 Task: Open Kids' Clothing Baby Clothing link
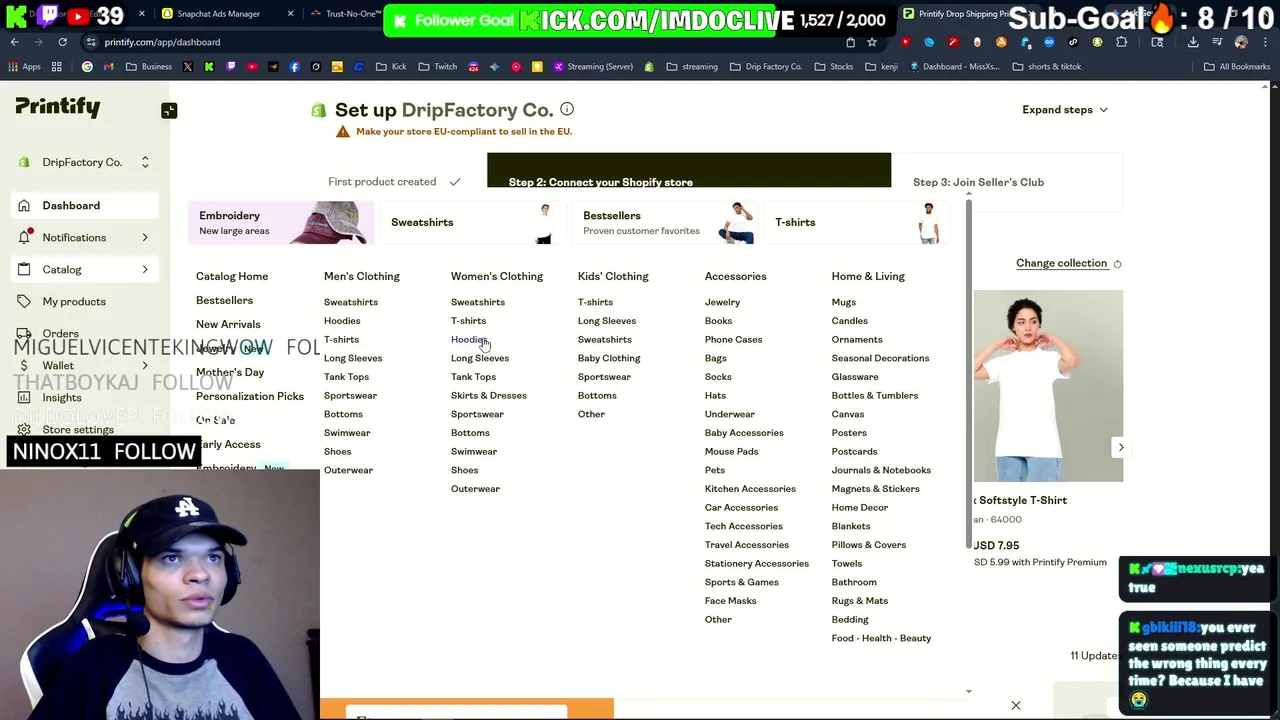[609, 358]
